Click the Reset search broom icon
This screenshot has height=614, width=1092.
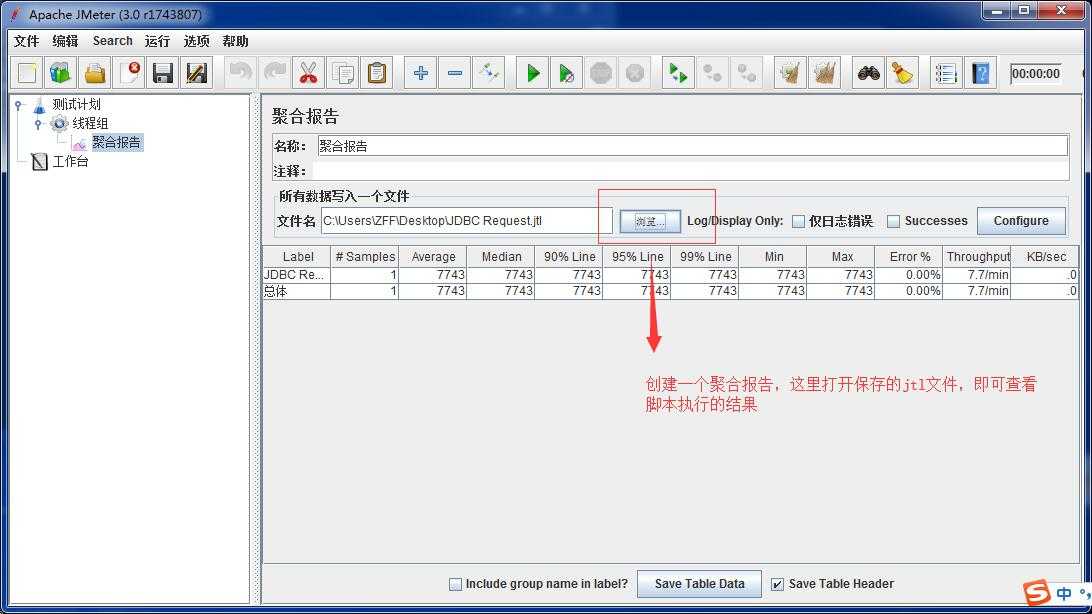[x=903, y=72]
